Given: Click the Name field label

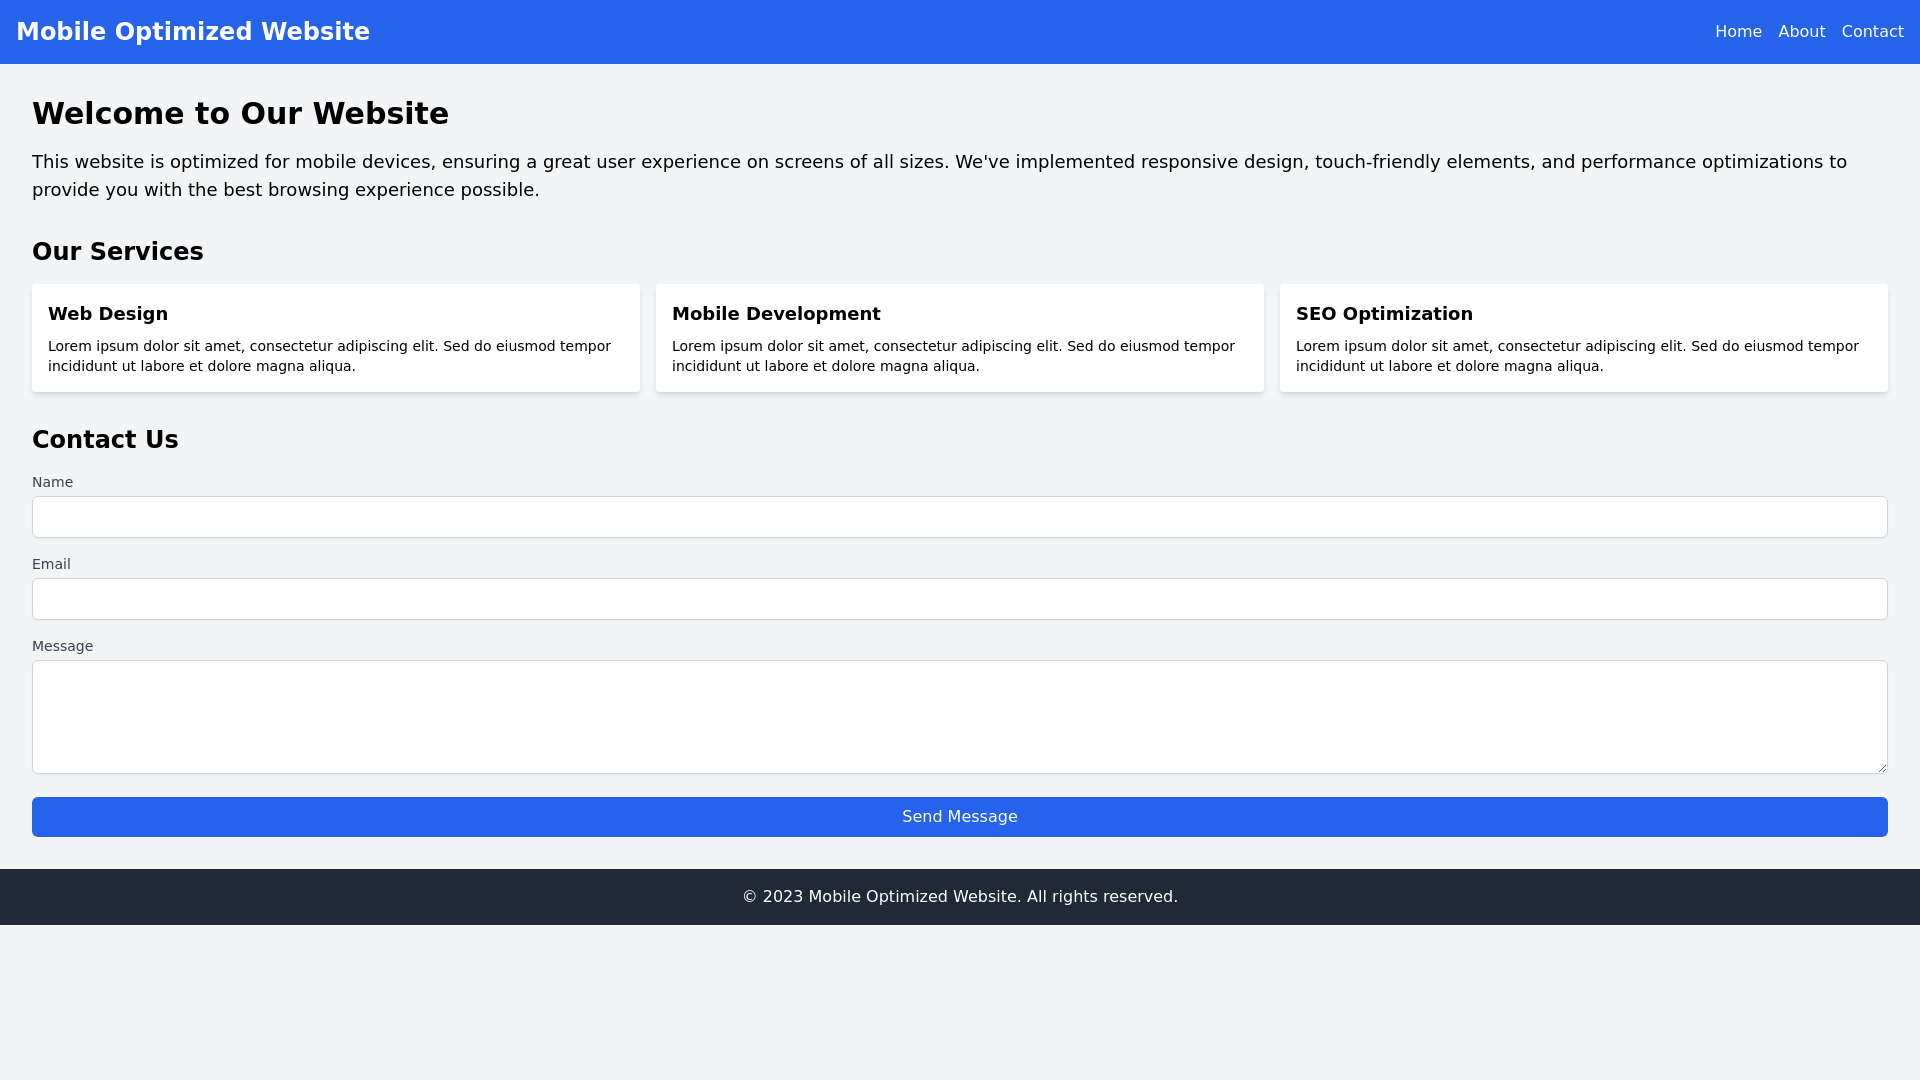Looking at the screenshot, I should click(x=52, y=482).
